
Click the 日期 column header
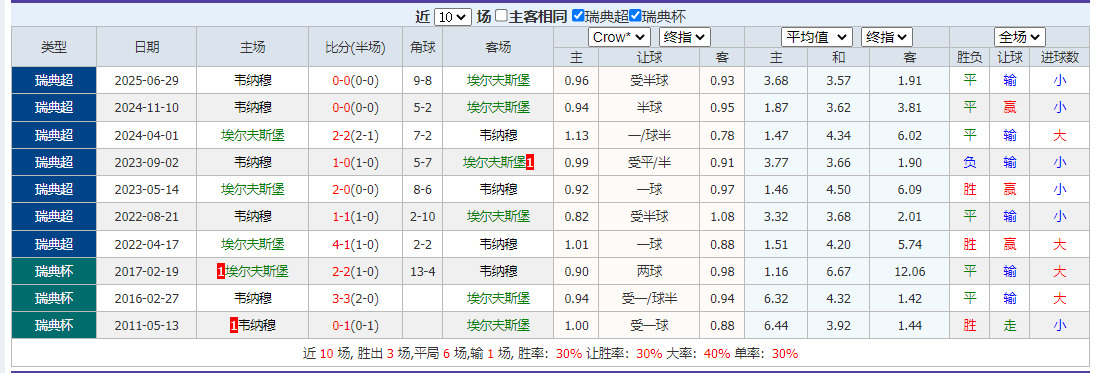[147, 47]
